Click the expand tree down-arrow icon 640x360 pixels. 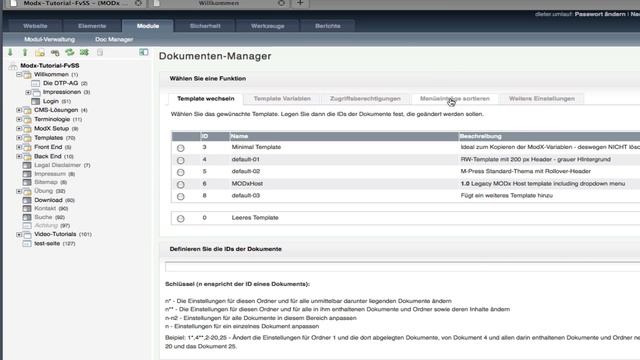(x=10, y=52)
